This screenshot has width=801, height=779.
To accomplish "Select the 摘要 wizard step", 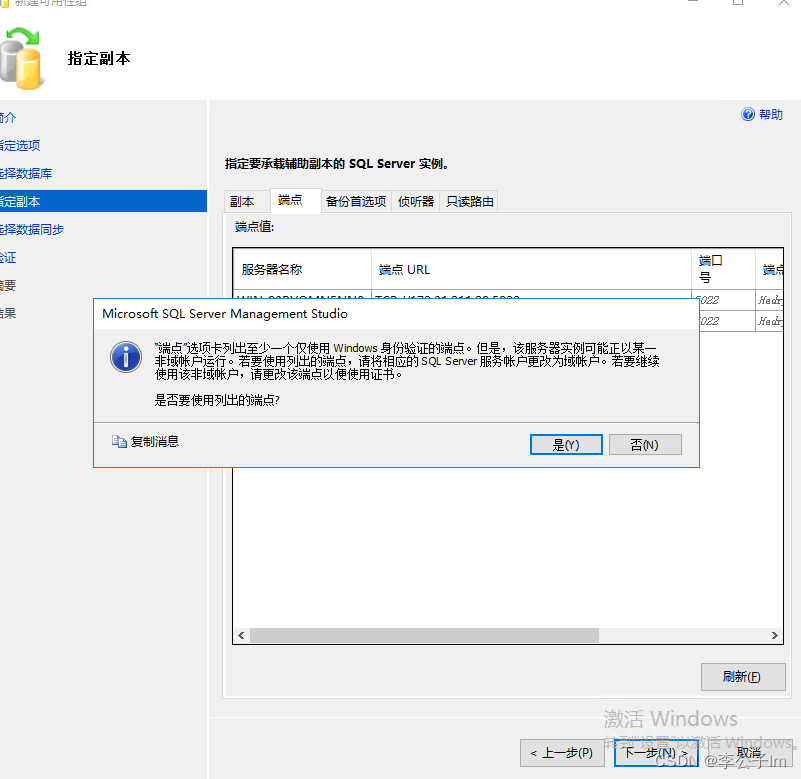I will (11, 284).
